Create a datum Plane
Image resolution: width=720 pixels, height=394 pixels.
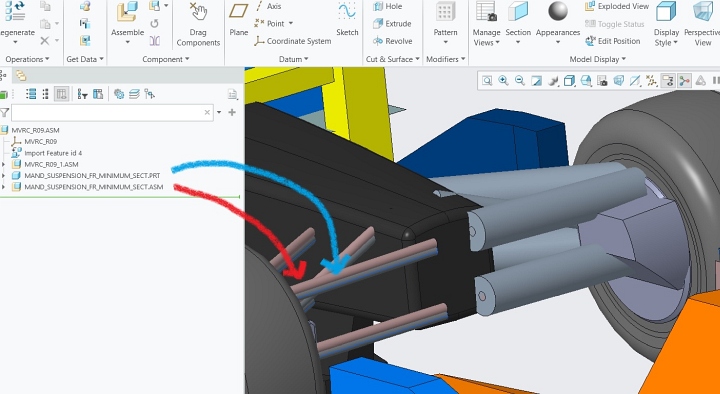tap(238, 19)
